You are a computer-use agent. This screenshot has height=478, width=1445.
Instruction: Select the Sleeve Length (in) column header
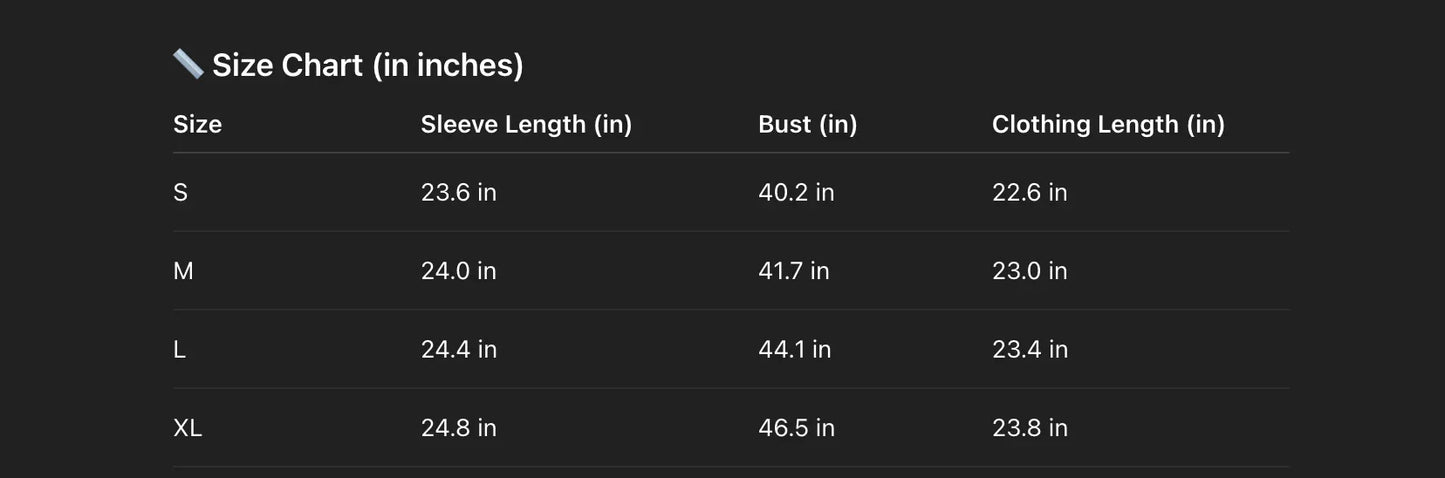coord(526,124)
